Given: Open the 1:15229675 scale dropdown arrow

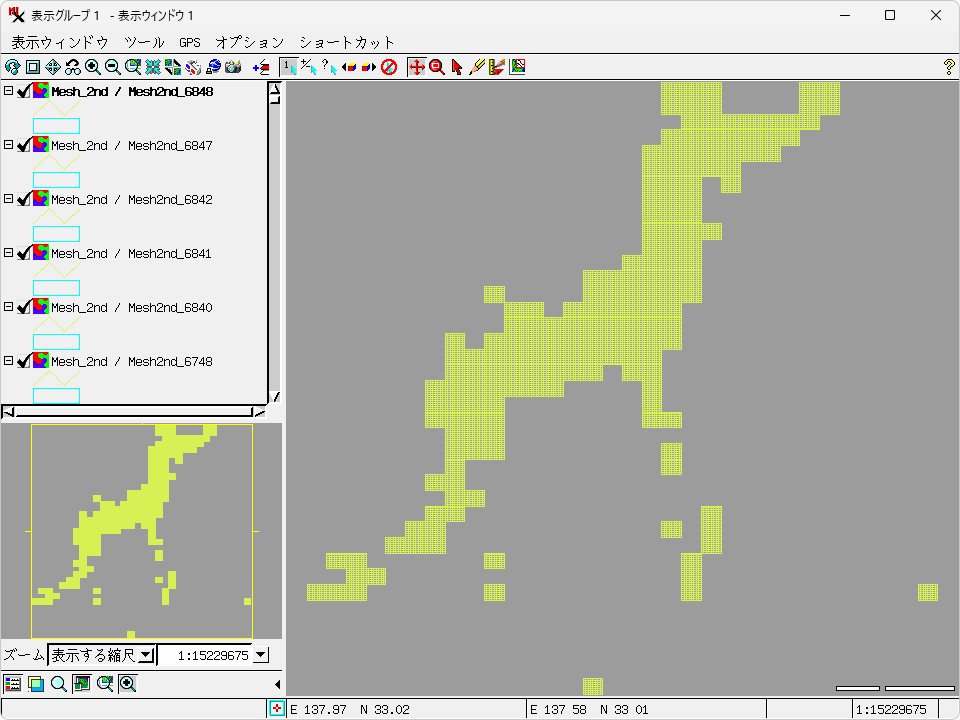Looking at the screenshot, I should coord(261,655).
